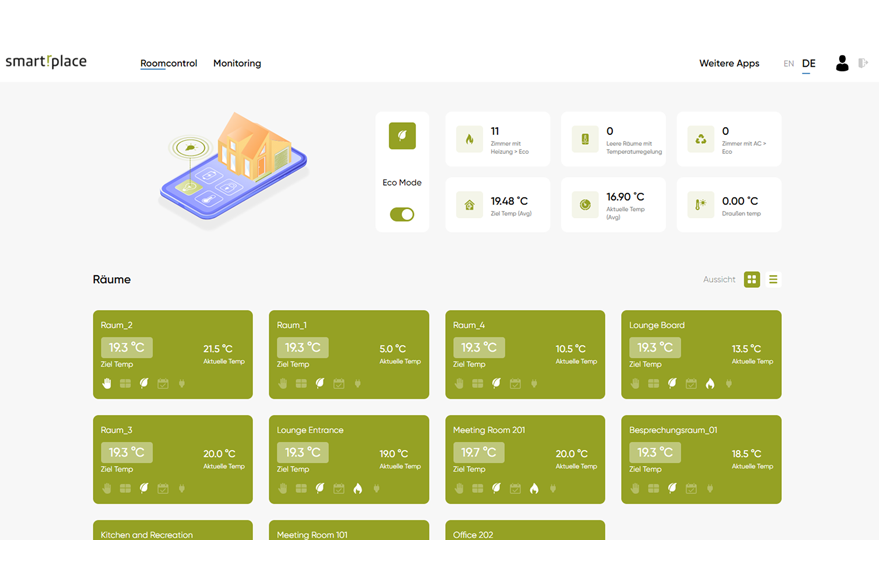Image resolution: width=879 pixels, height=586 pixels.
Task: Select manual hand icon in Raum_2
Action: click(x=107, y=383)
